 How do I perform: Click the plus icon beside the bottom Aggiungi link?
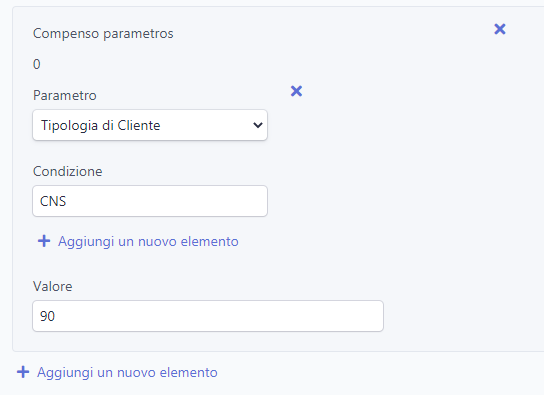click(23, 372)
